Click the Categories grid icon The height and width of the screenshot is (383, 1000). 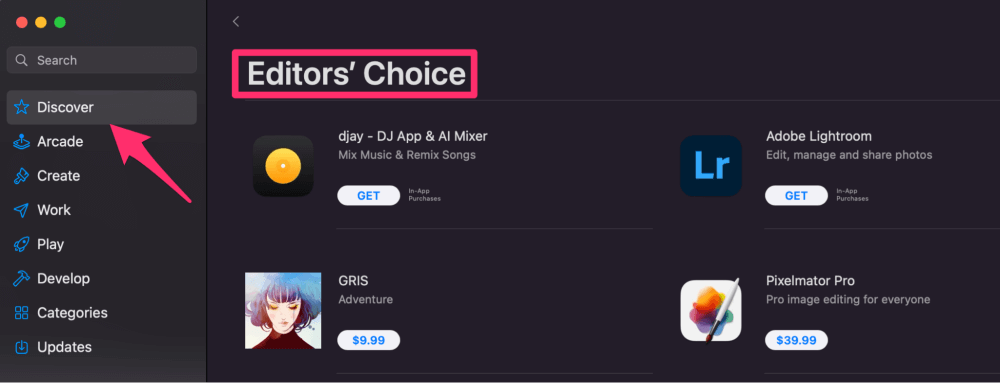(22, 313)
